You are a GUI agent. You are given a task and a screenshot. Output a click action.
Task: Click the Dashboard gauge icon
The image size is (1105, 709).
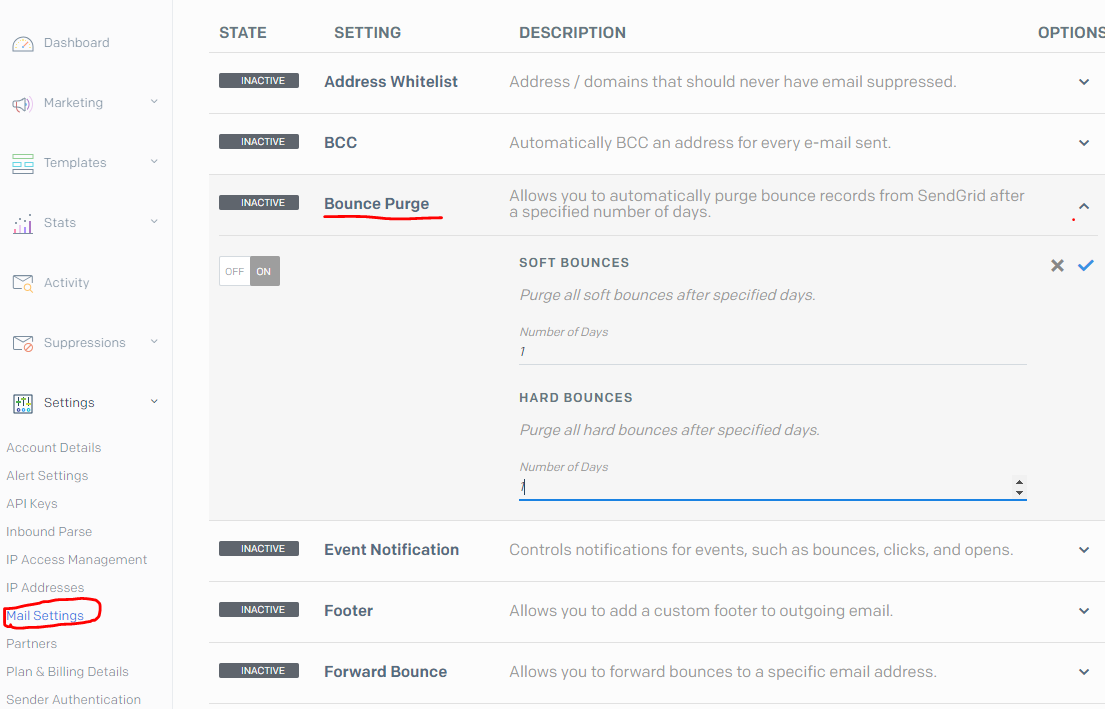23,44
